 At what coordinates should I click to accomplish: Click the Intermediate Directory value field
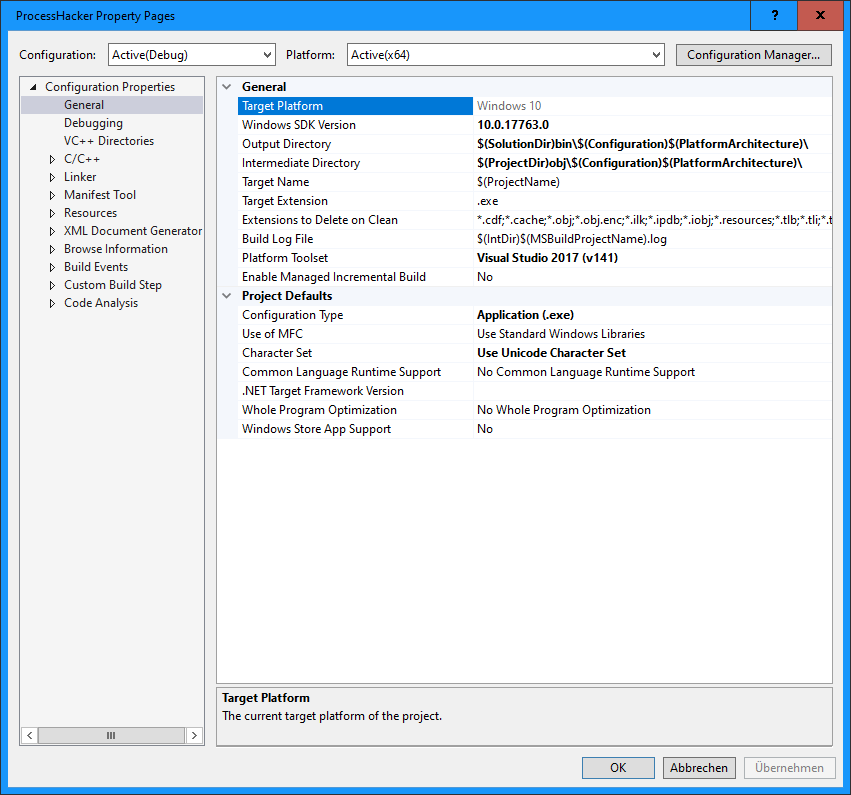coord(653,163)
